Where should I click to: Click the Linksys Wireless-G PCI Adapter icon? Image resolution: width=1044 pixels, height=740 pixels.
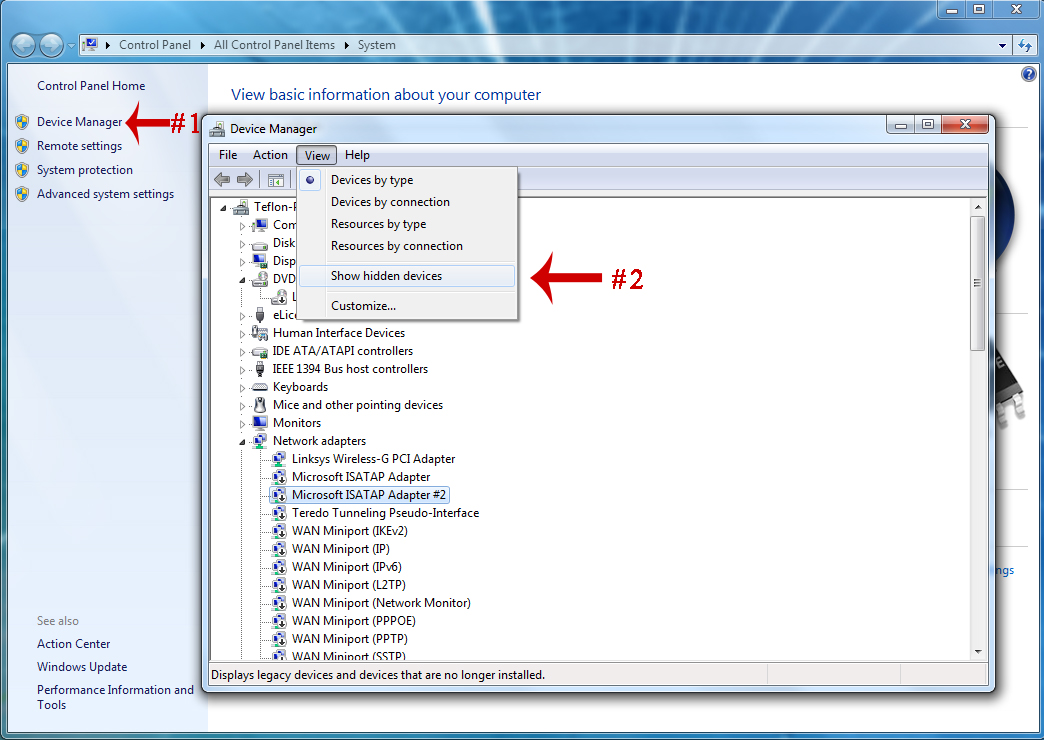coord(279,459)
